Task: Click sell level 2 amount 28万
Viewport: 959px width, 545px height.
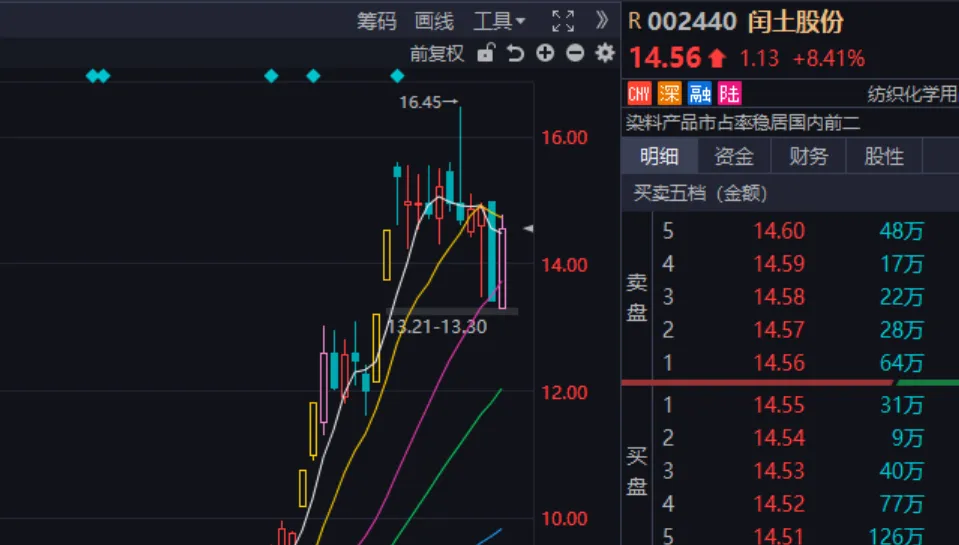Action: (902, 330)
